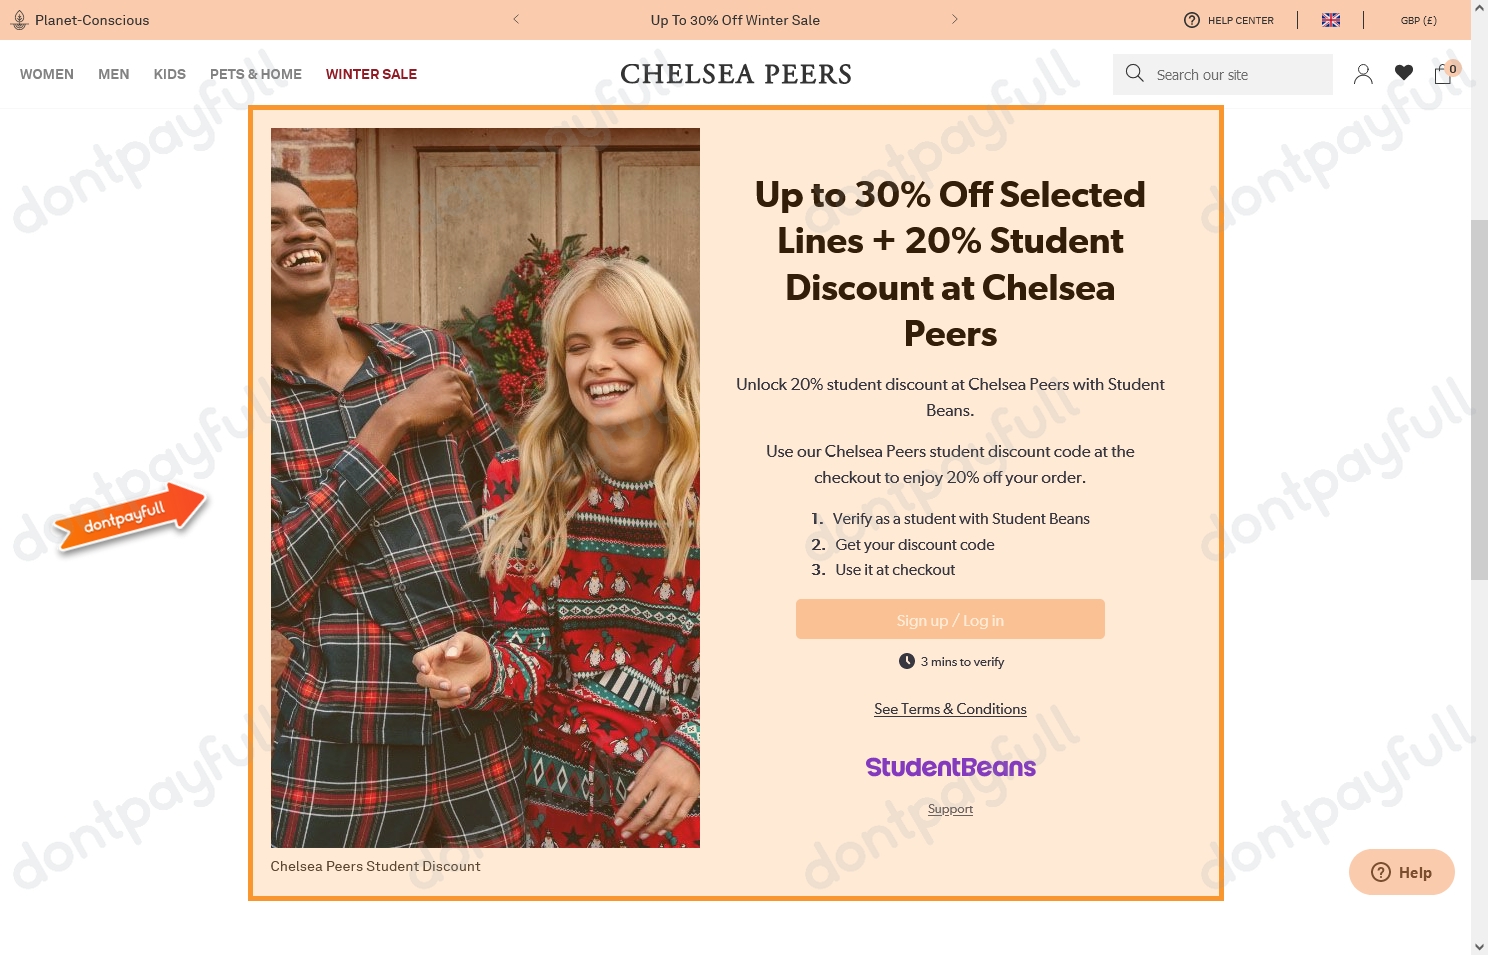Click the StudentBeans logo
The image size is (1488, 955).
[x=950, y=766]
